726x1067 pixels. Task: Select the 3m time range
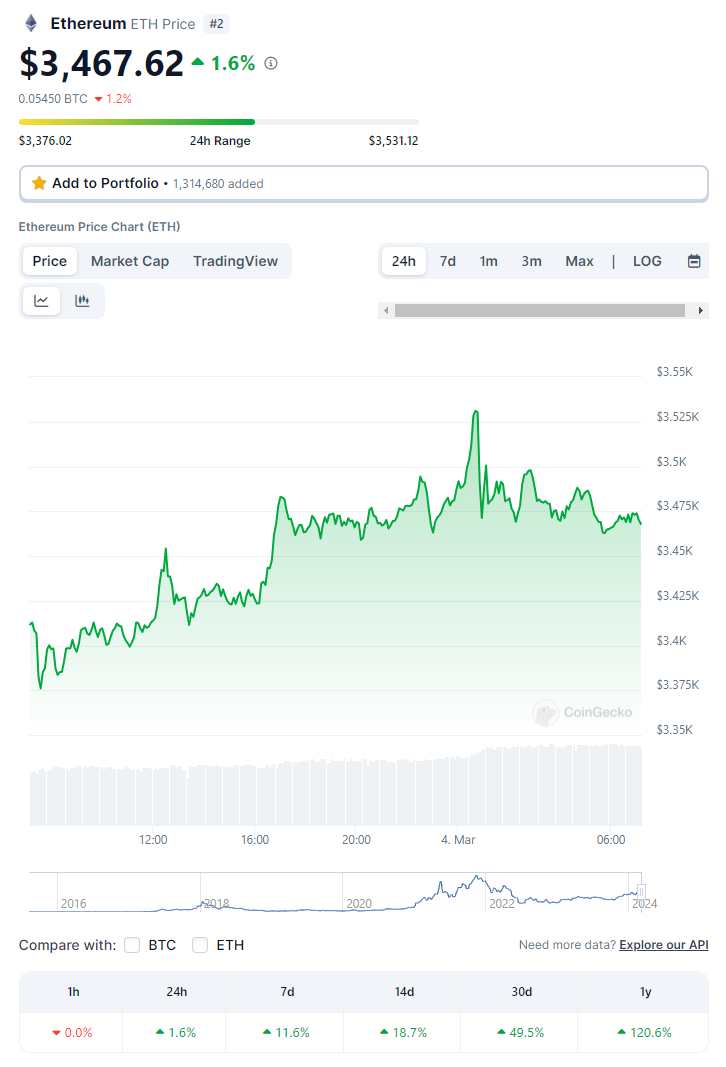[531, 261]
